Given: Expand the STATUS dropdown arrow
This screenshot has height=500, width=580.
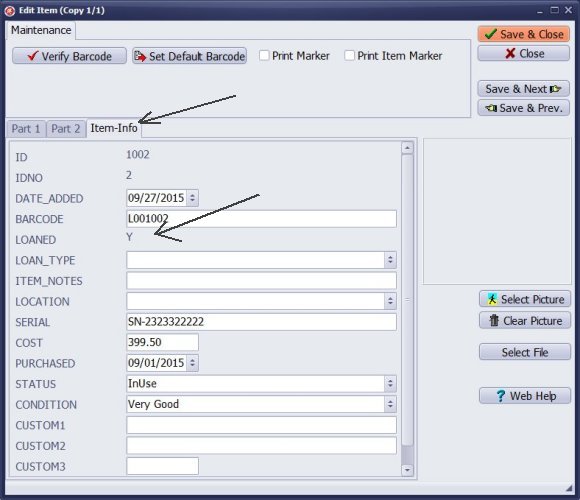Looking at the screenshot, I should pos(390,384).
